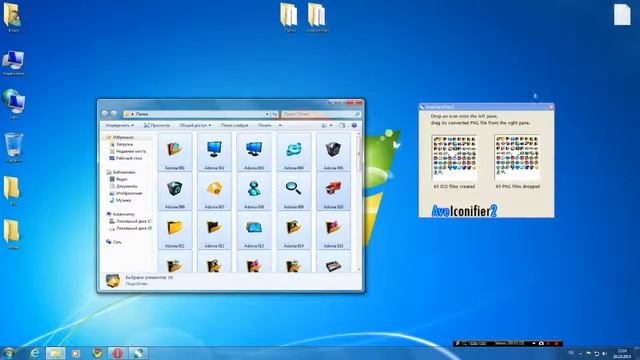Open Загрузки in the navigation pane
The image size is (640, 360).
124,144
